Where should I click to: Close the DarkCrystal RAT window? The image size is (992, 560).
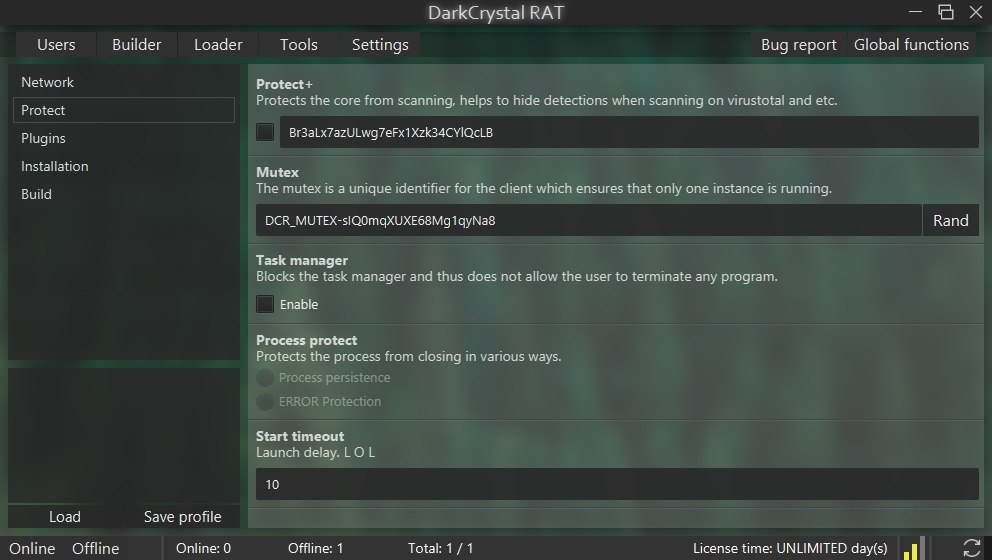976,11
